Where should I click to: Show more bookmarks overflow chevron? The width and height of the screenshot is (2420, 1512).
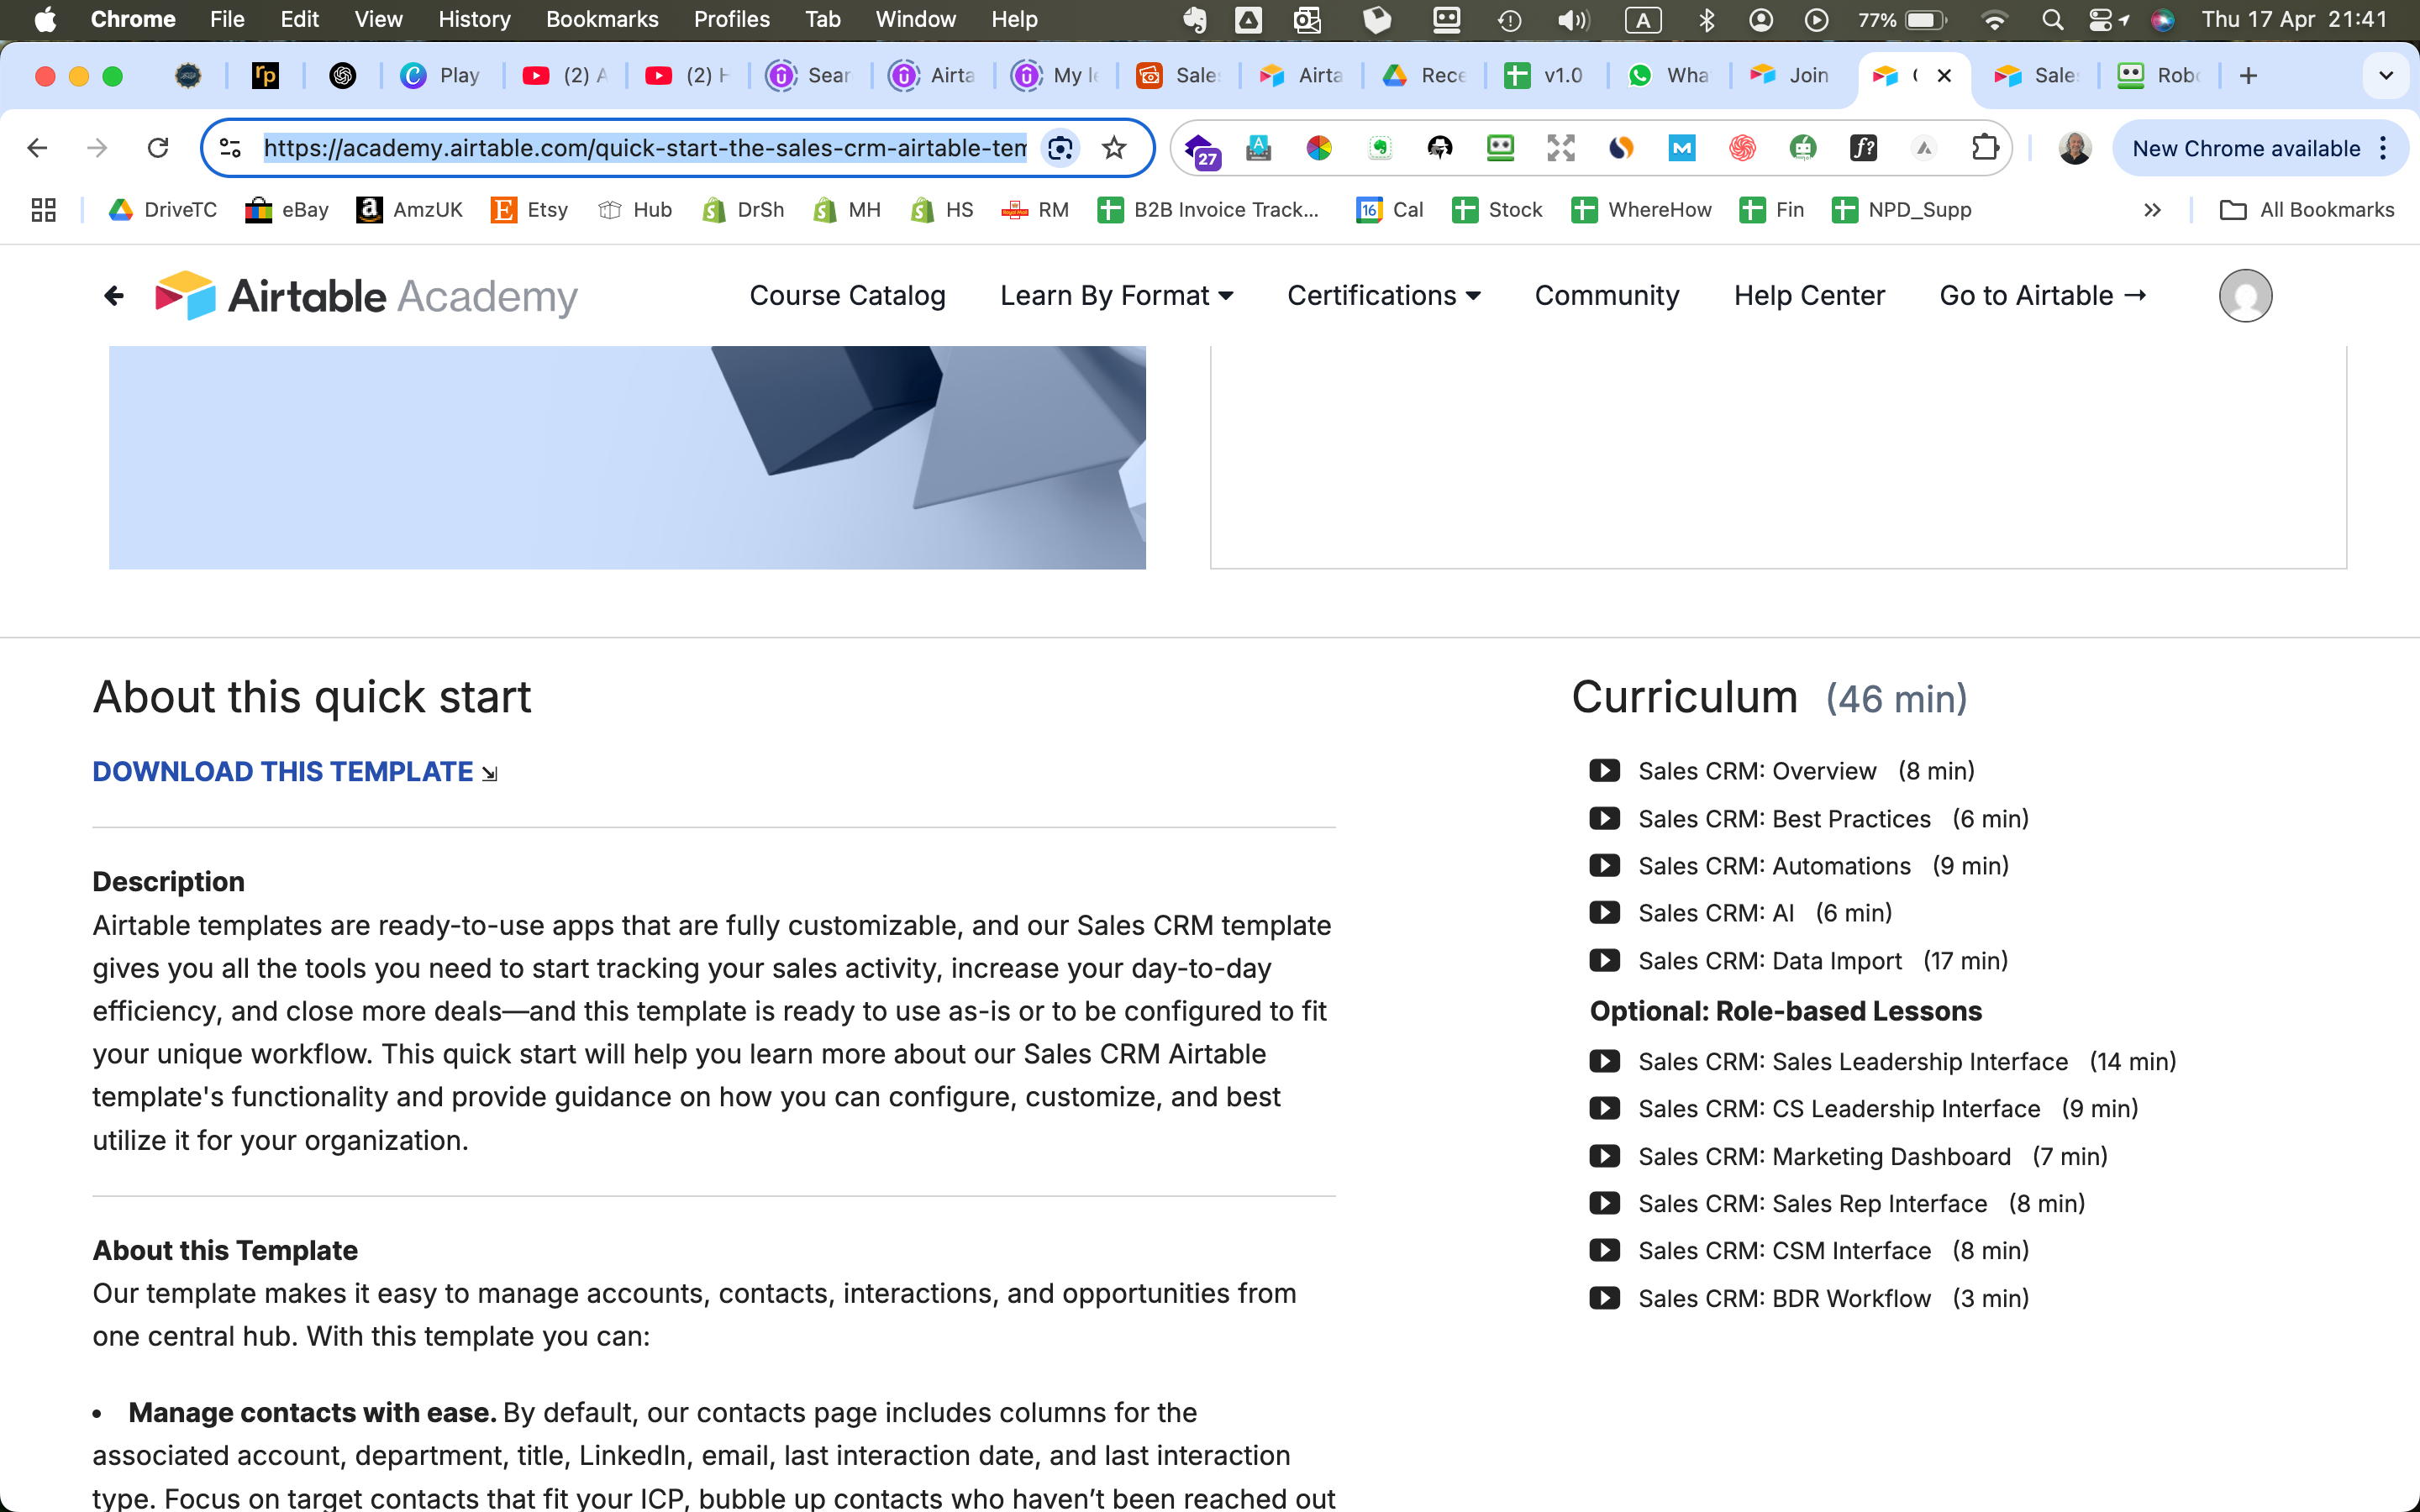(2152, 210)
